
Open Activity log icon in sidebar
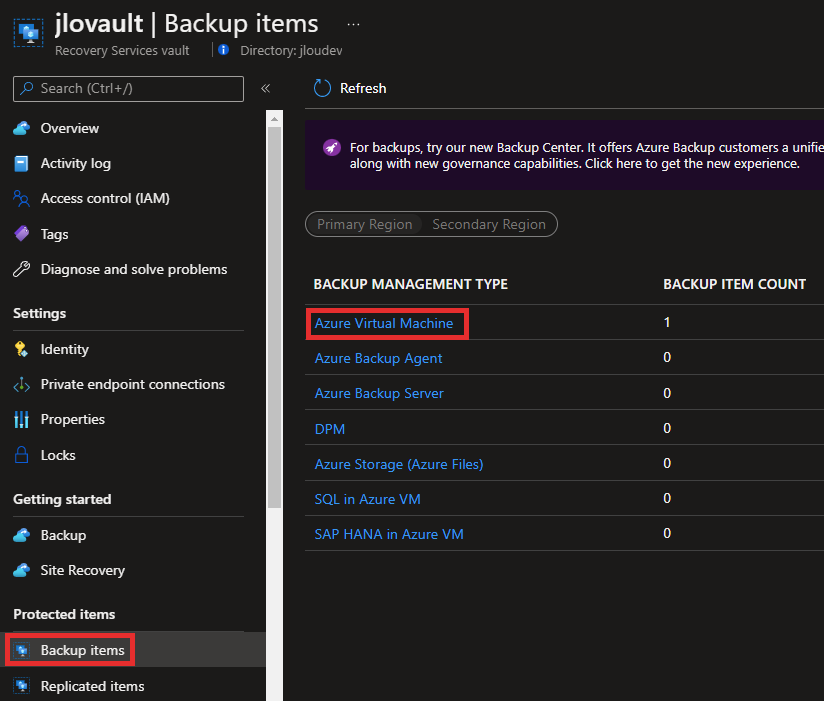(x=22, y=163)
